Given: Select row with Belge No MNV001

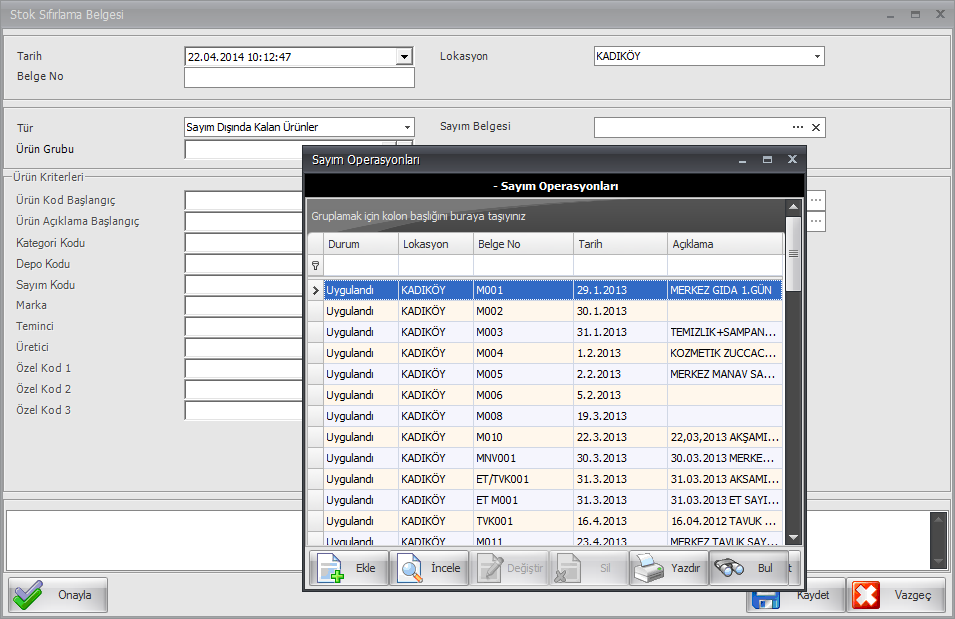Looking at the screenshot, I should coord(553,458).
